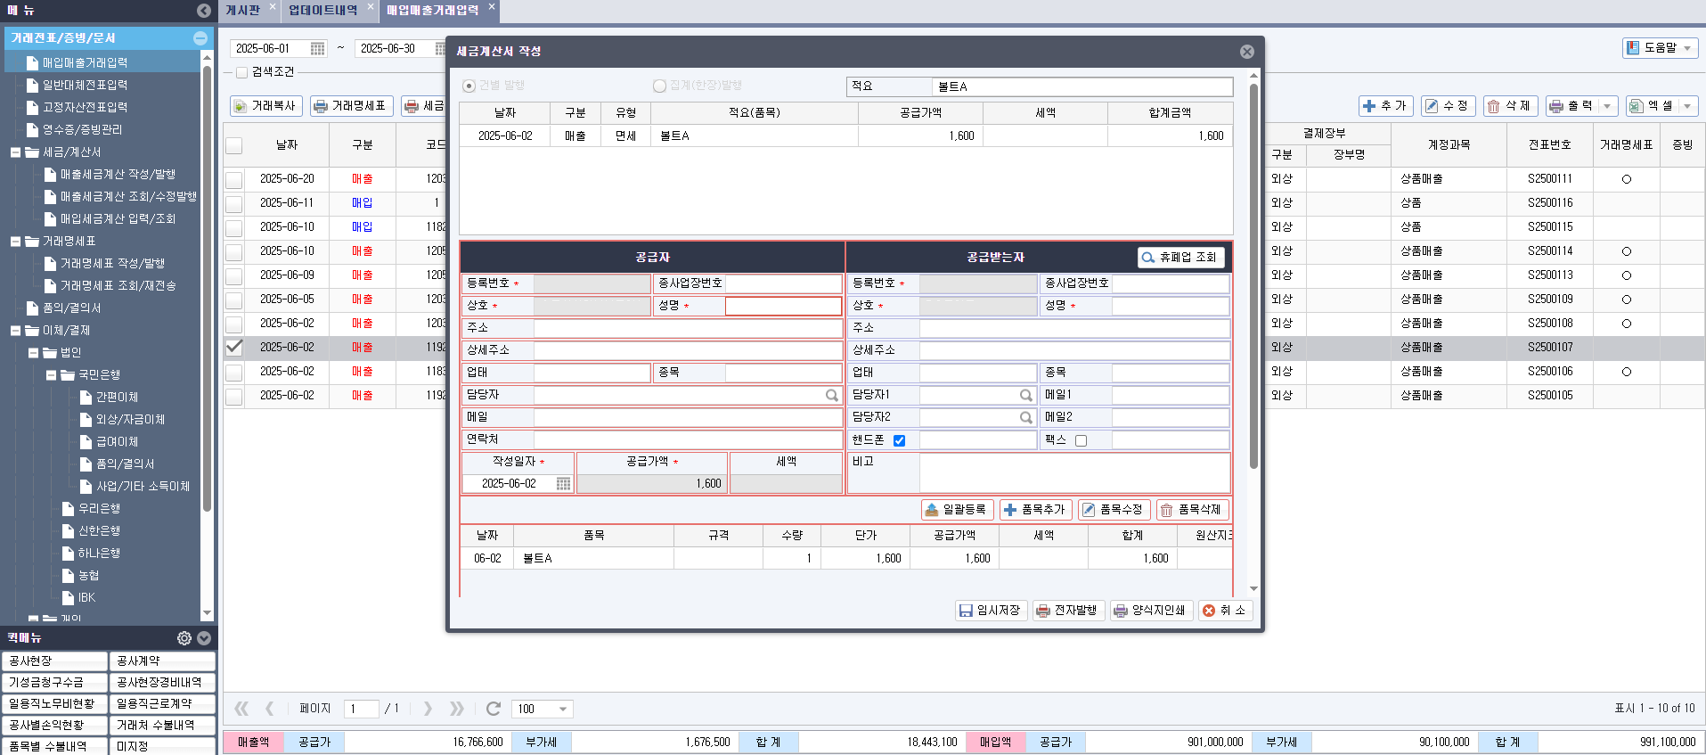The height and width of the screenshot is (755, 1706).
Task: Click 품목삭제 delete item button
Action: coord(1192,510)
